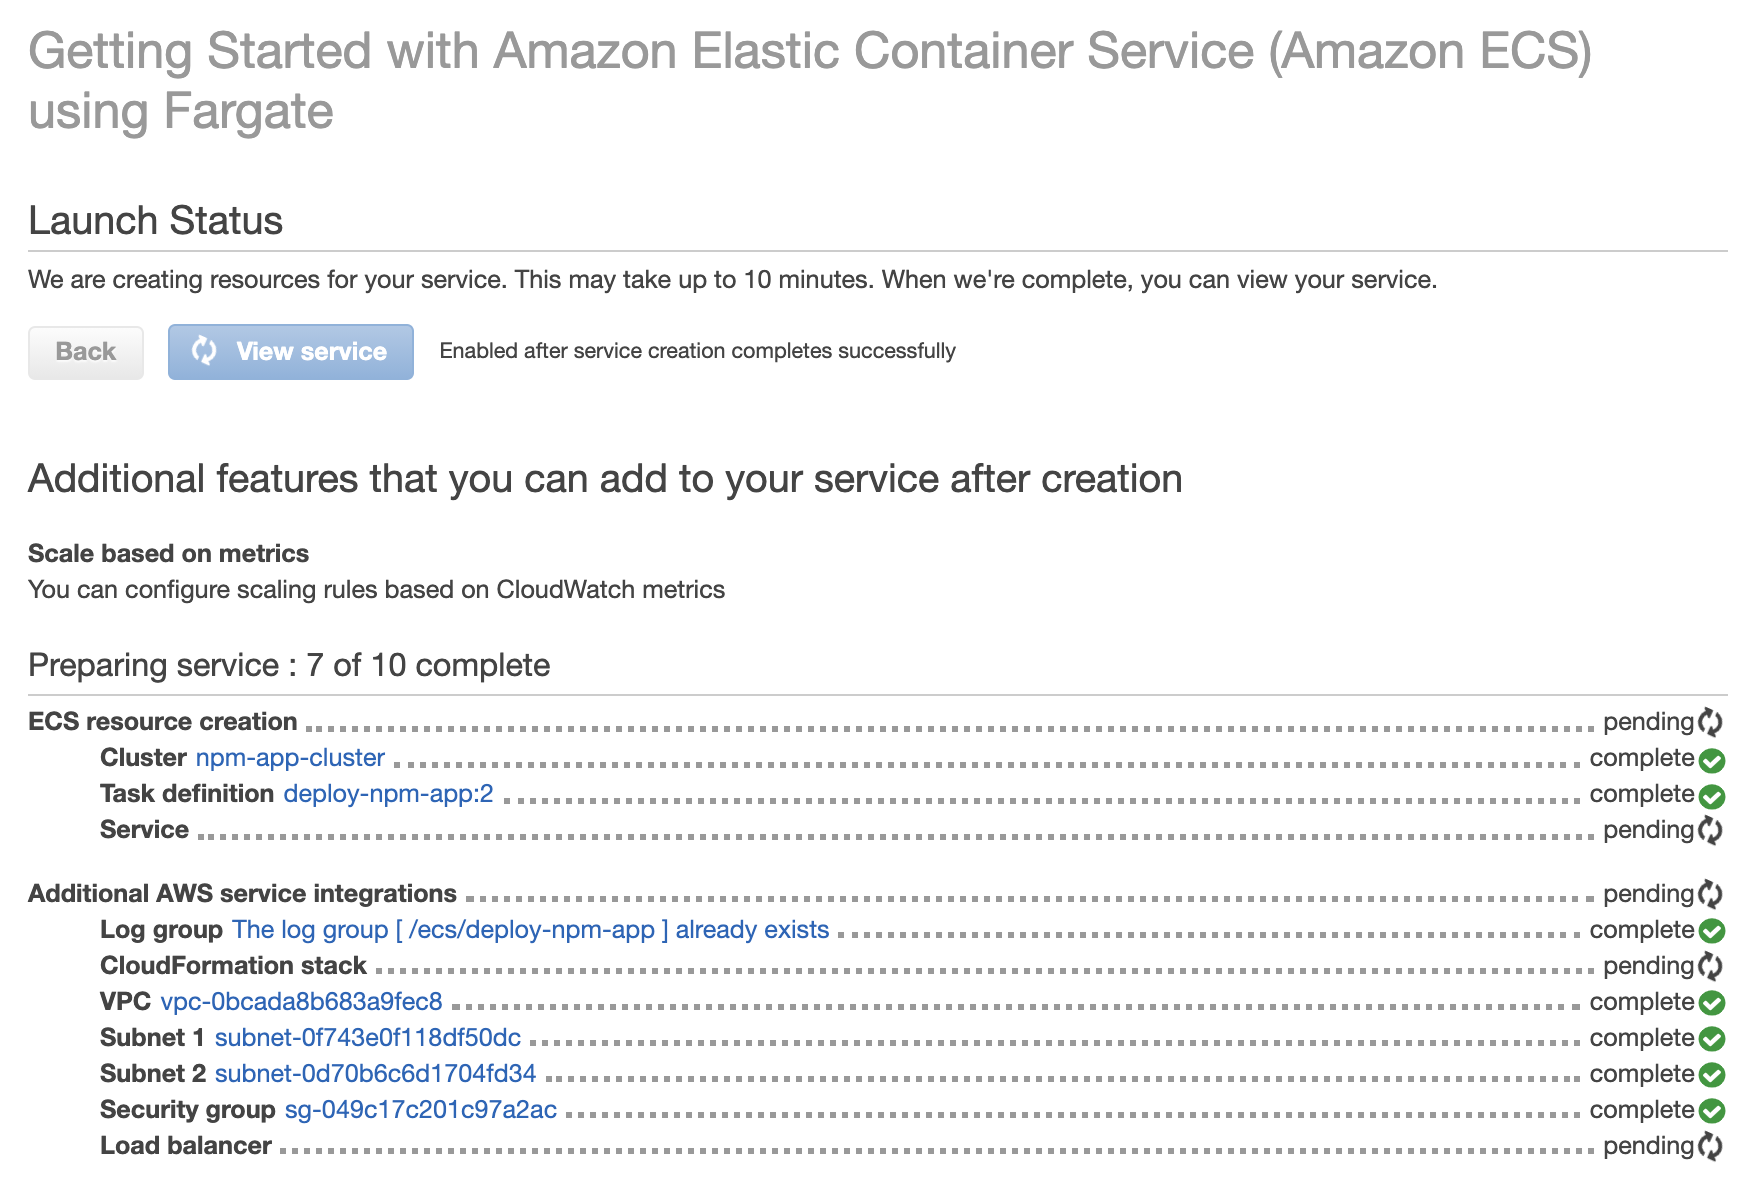This screenshot has width=1764, height=1202.
Task: Click the pending spinner for Load balancer
Action: tap(1711, 1147)
